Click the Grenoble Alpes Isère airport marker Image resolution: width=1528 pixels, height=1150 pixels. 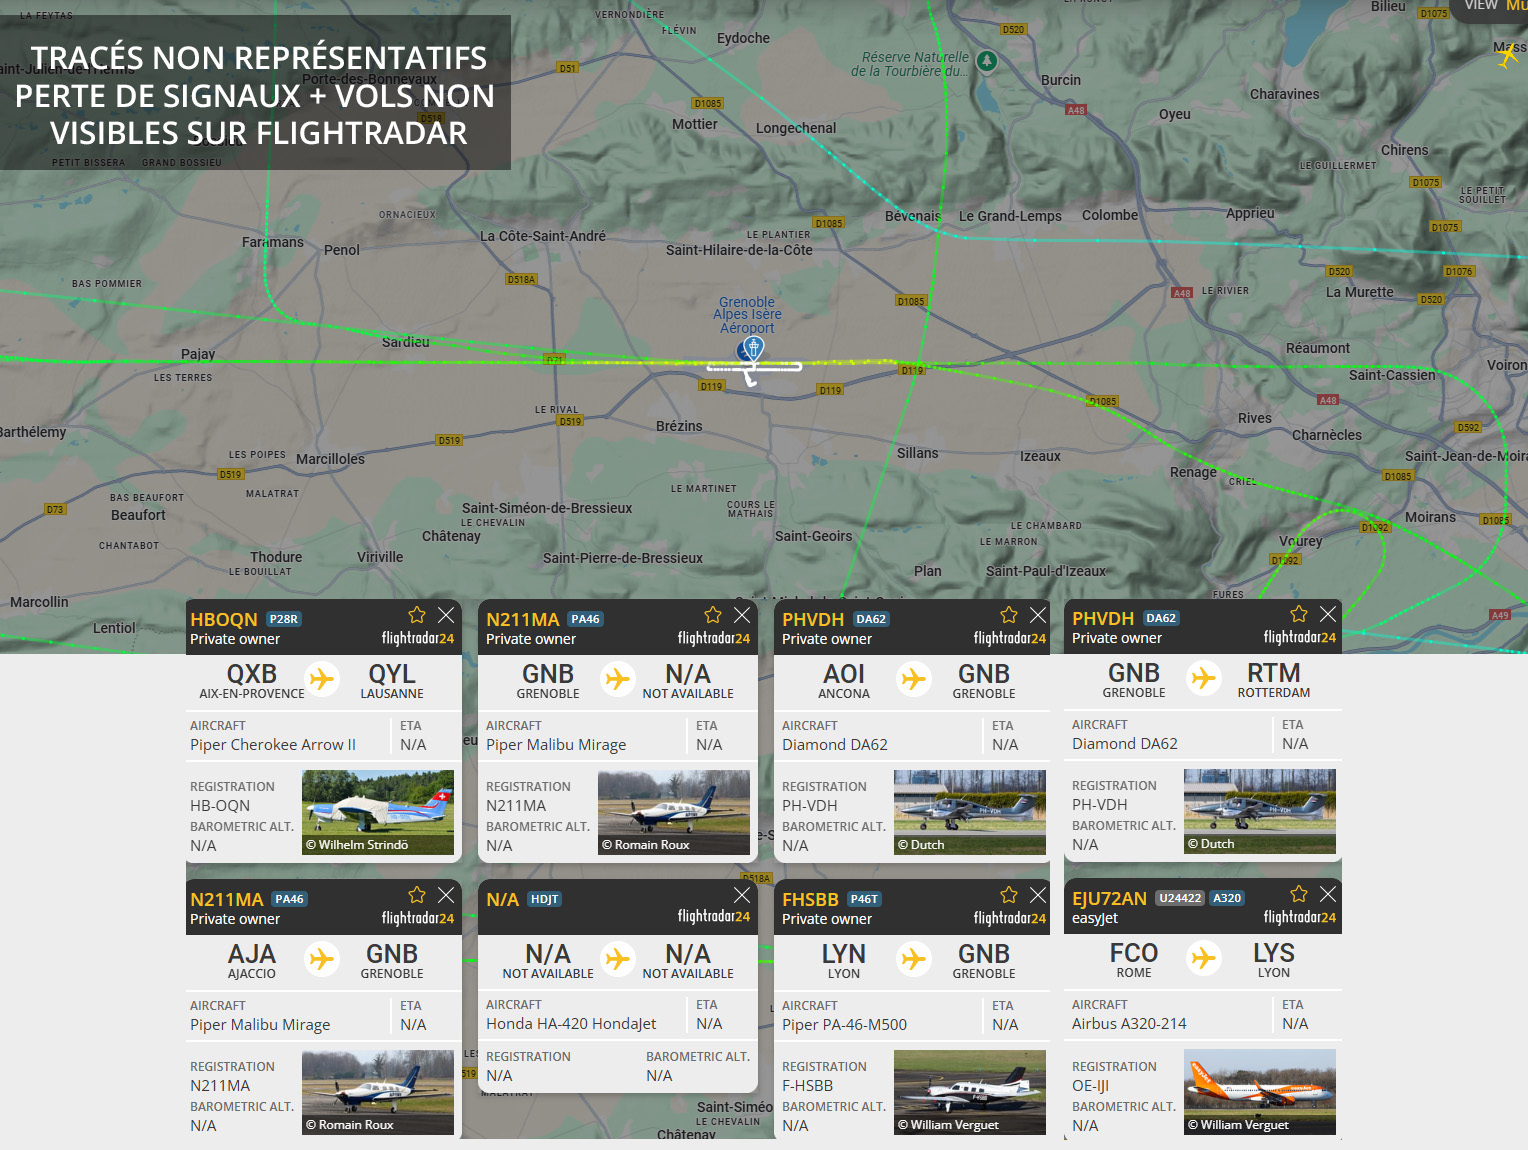(751, 349)
